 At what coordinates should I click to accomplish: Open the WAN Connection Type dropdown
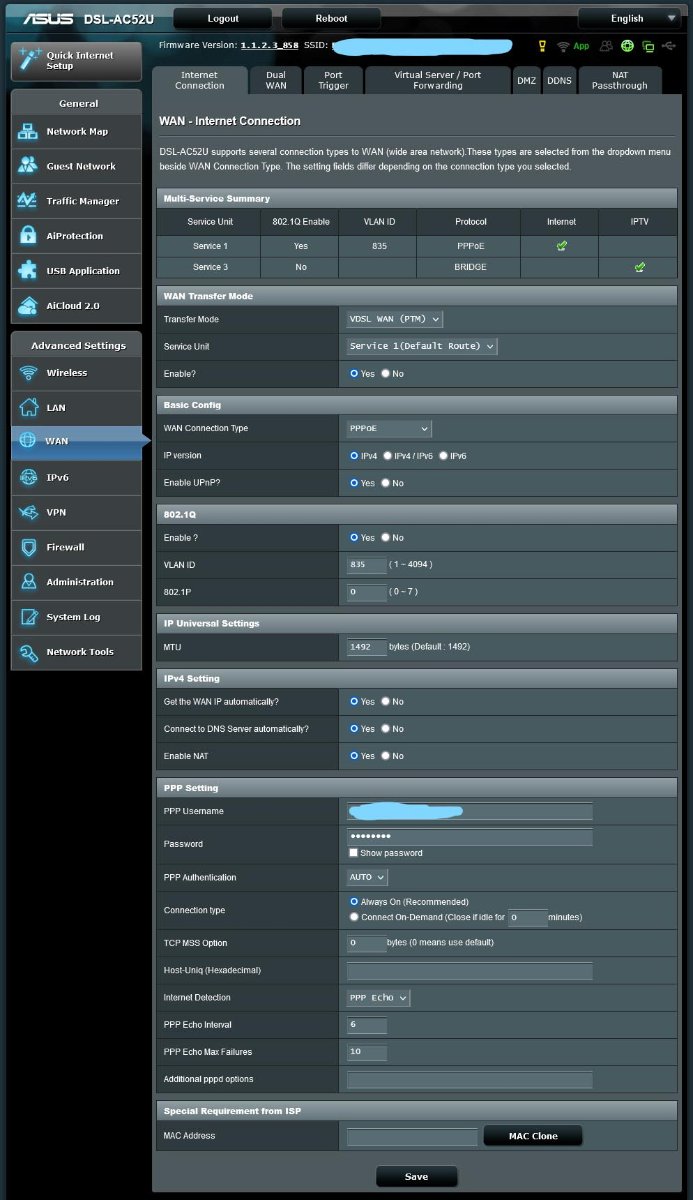(x=389, y=428)
